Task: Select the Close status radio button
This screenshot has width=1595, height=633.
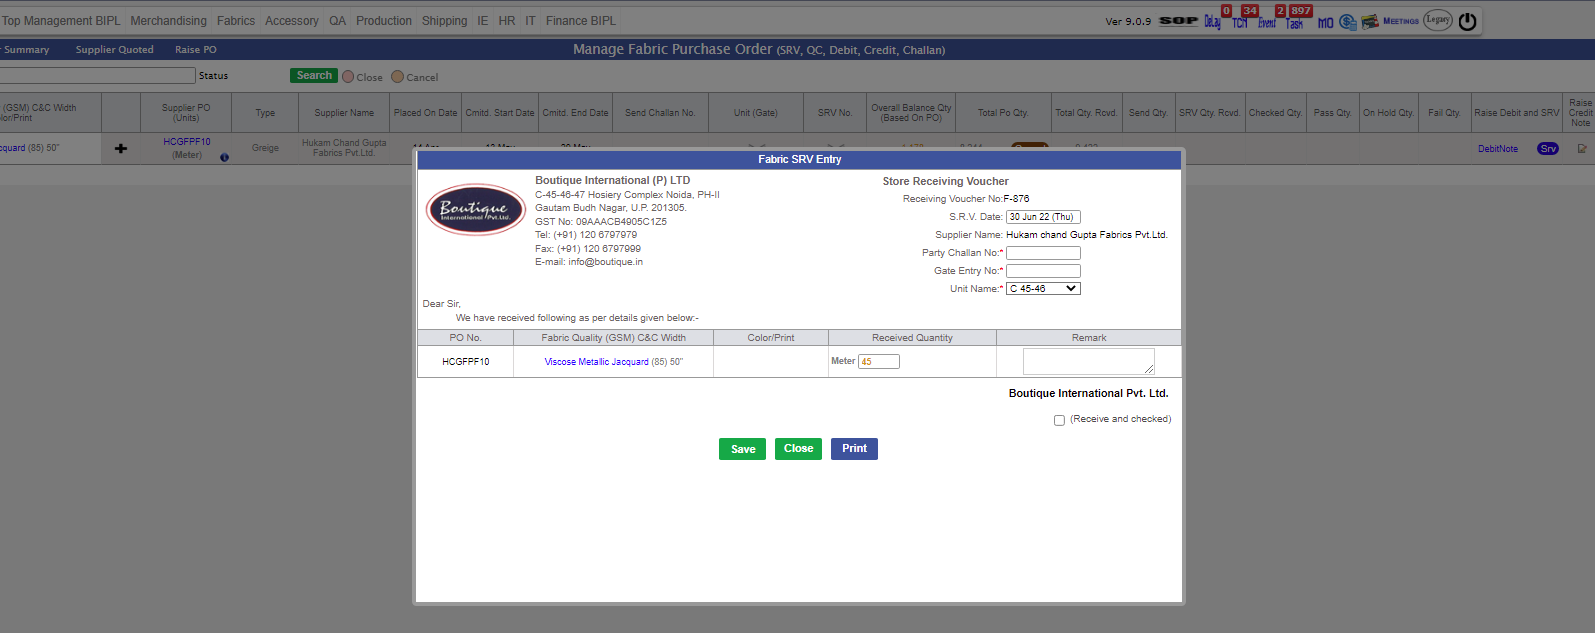Action: click(348, 76)
